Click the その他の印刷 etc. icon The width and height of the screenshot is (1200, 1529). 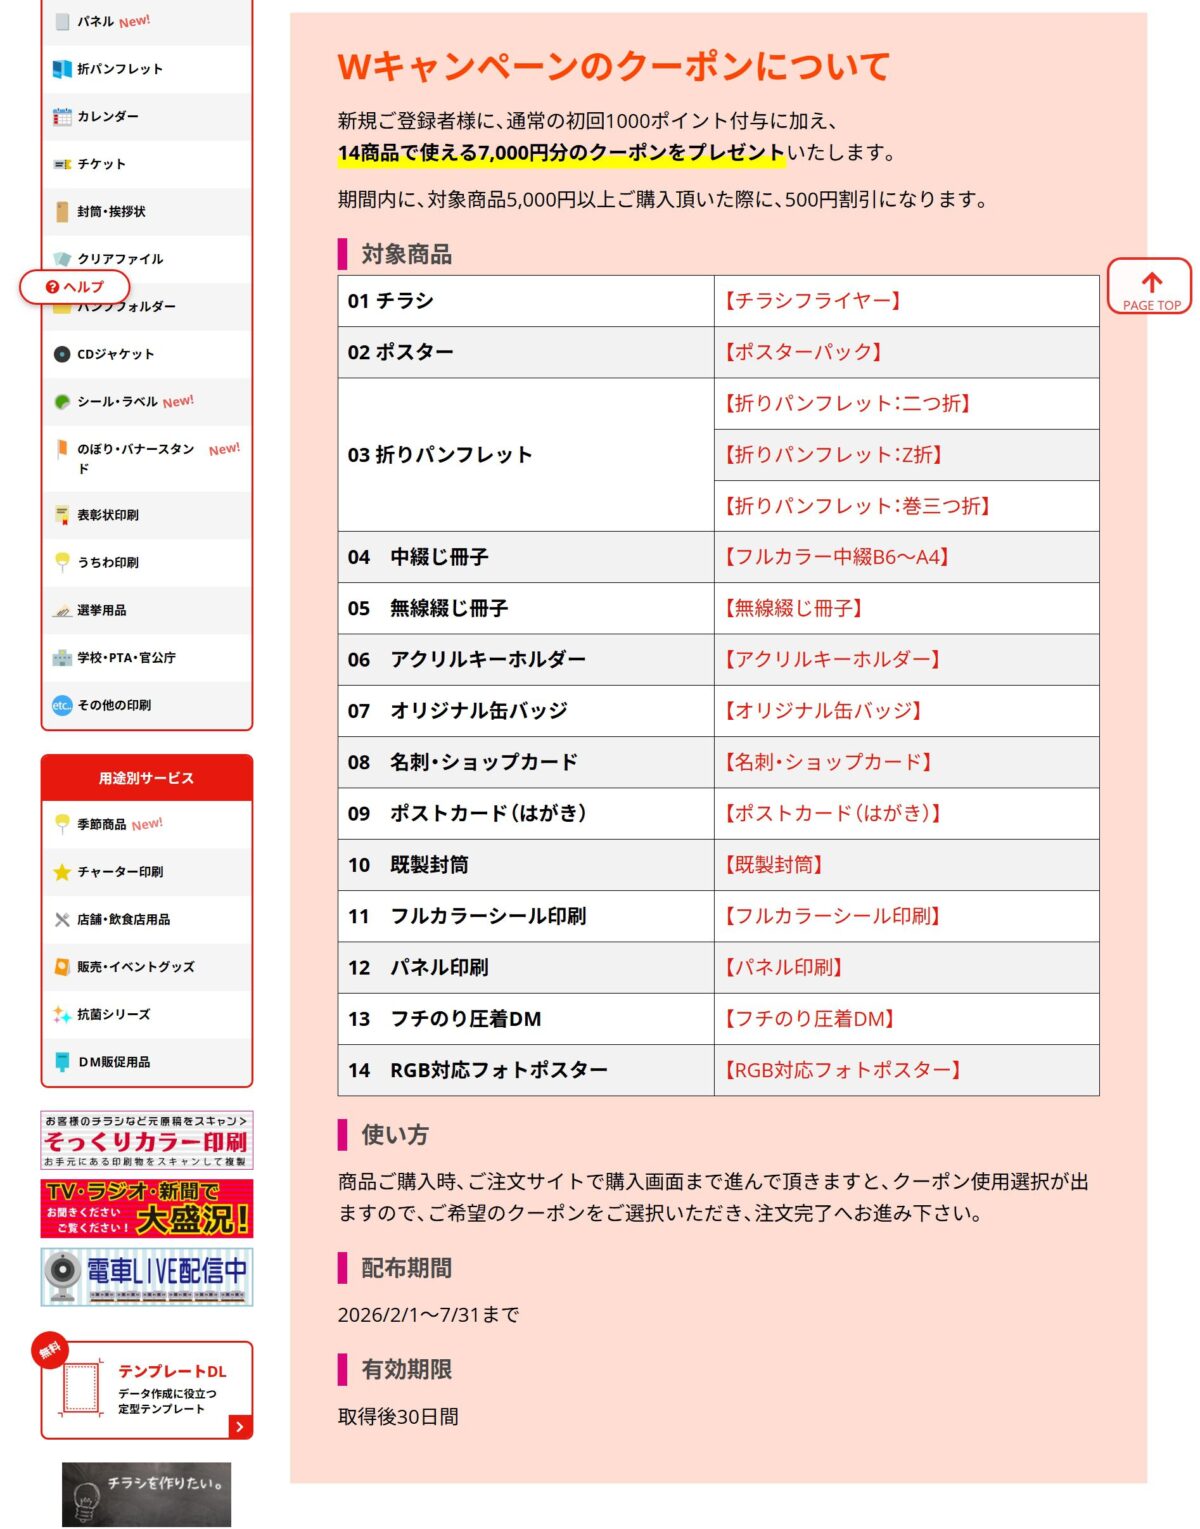(x=62, y=705)
